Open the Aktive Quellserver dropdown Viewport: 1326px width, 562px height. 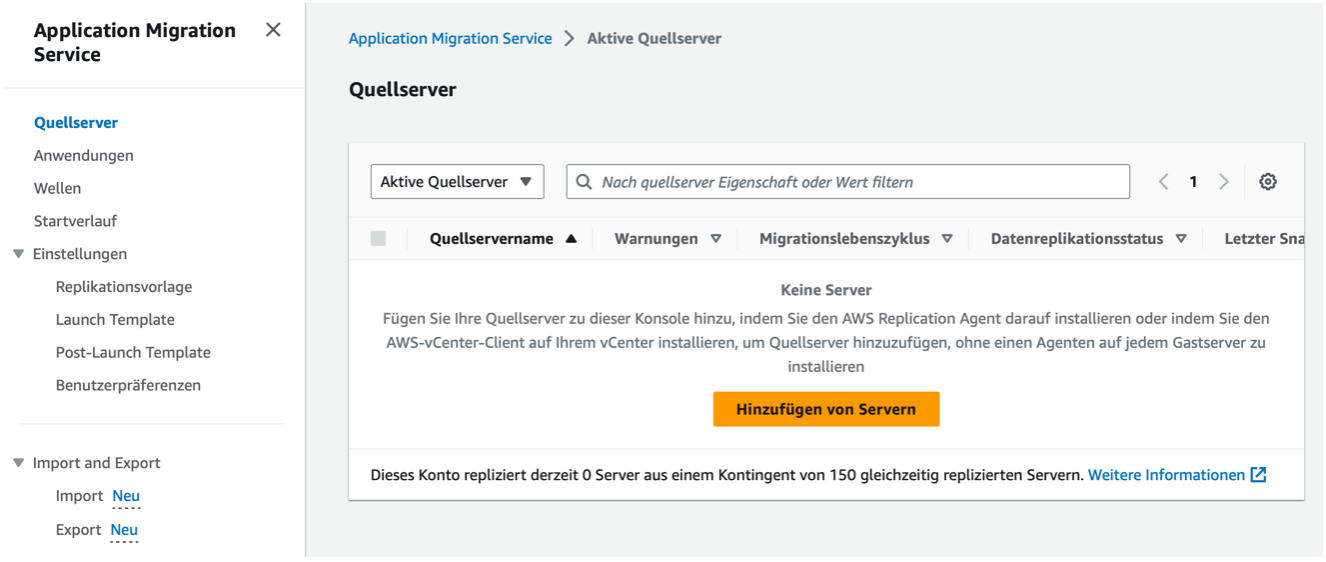pyautogui.click(x=457, y=182)
